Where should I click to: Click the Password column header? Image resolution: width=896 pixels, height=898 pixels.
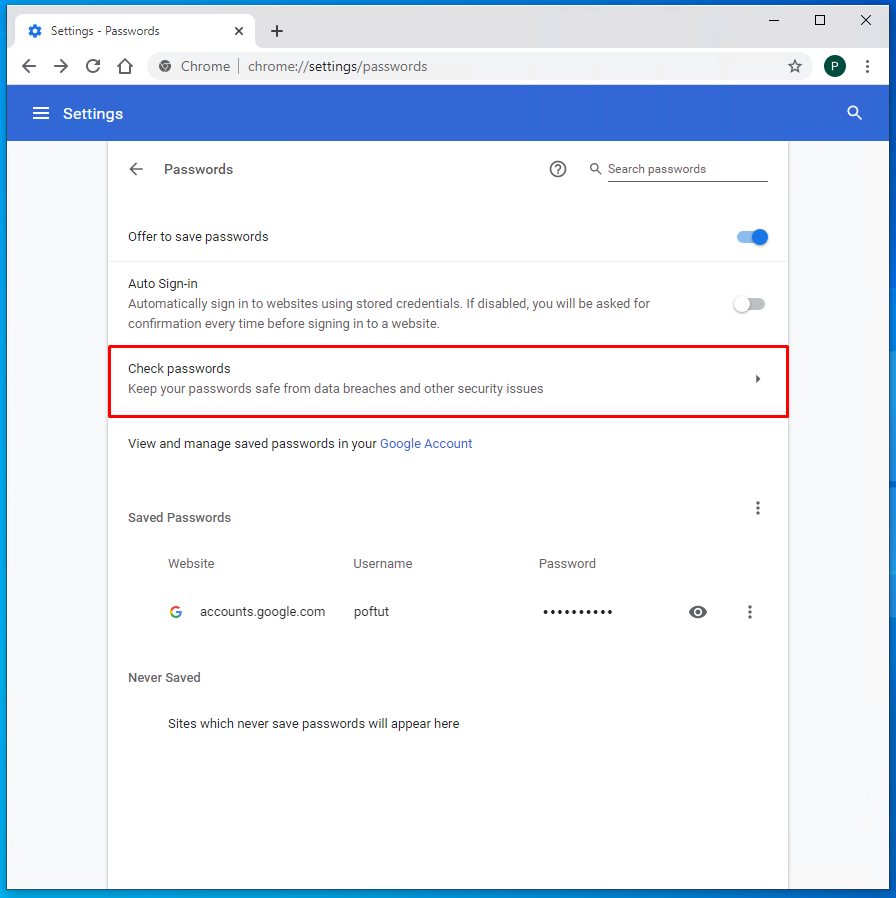point(567,564)
